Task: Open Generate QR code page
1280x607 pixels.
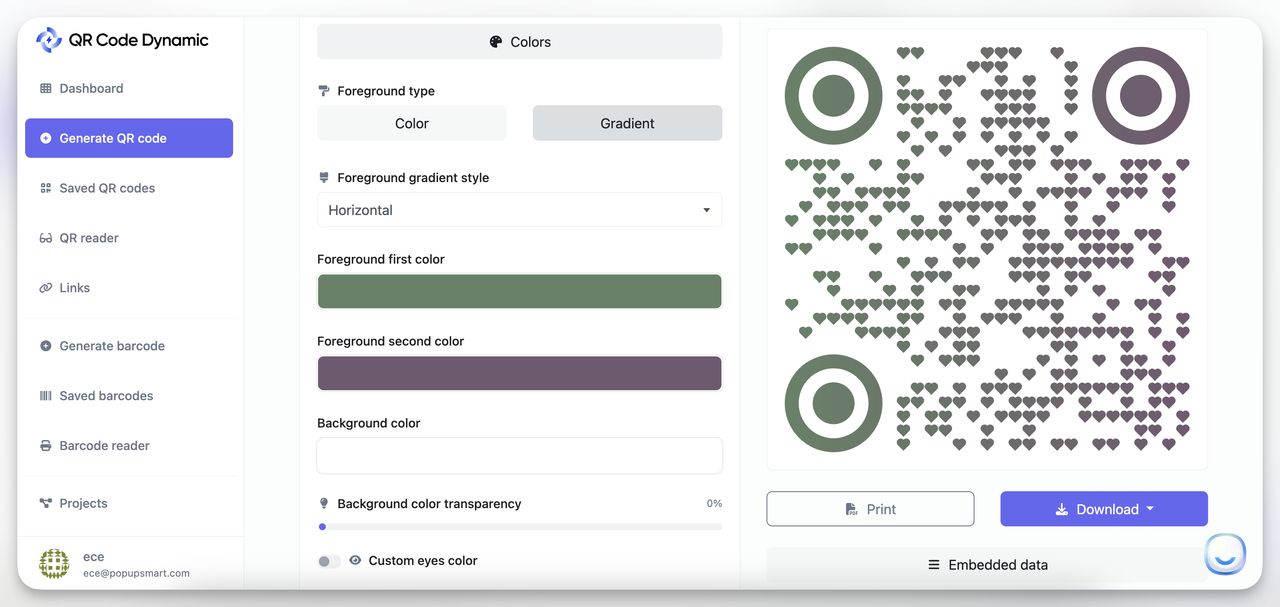Action: point(129,138)
